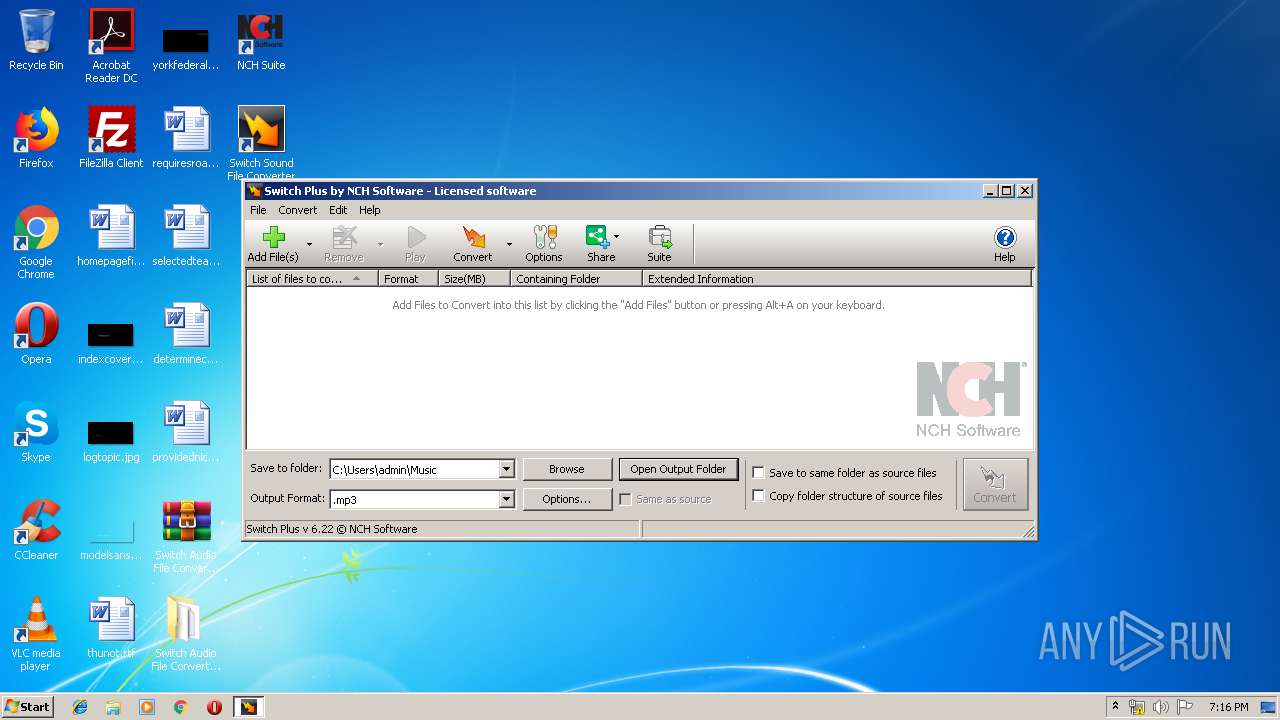Viewport: 1280px width, 720px height.
Task: Click the Extended Information column header
Action: [x=836, y=279]
